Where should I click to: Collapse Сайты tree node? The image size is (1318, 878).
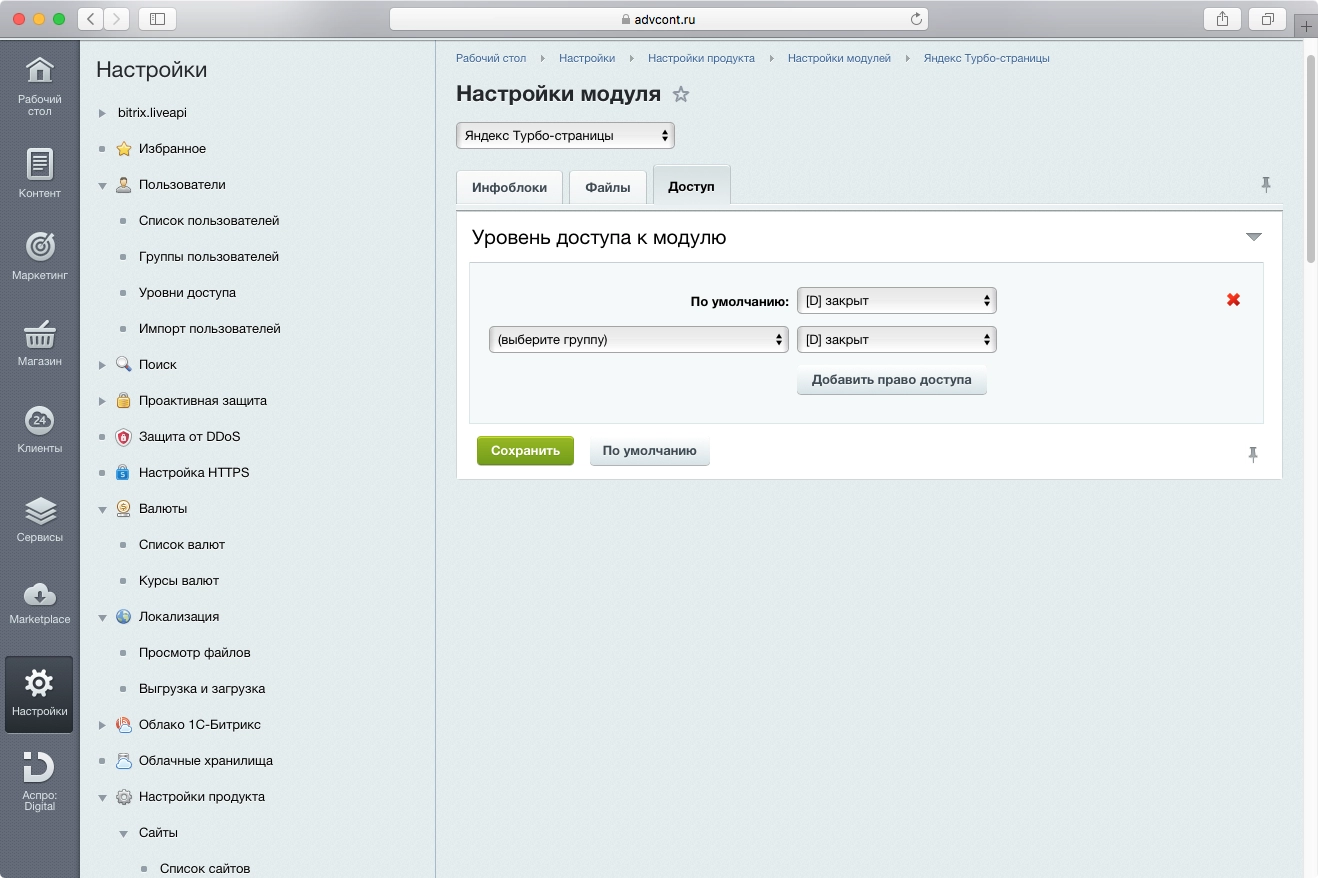pyautogui.click(x=123, y=833)
